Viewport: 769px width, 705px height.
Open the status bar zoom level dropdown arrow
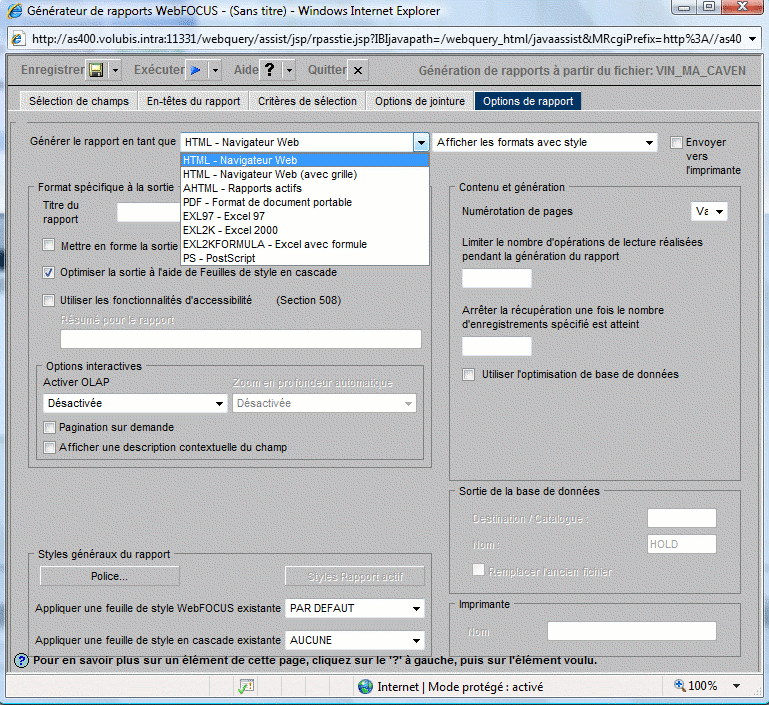tap(736, 686)
